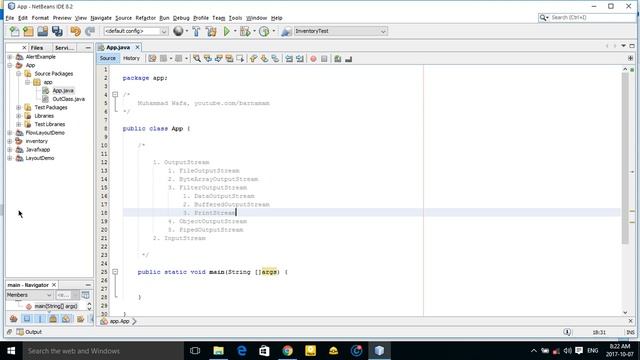Run the project with the green arrow
Screen dimensions: 640x360
point(227,31)
